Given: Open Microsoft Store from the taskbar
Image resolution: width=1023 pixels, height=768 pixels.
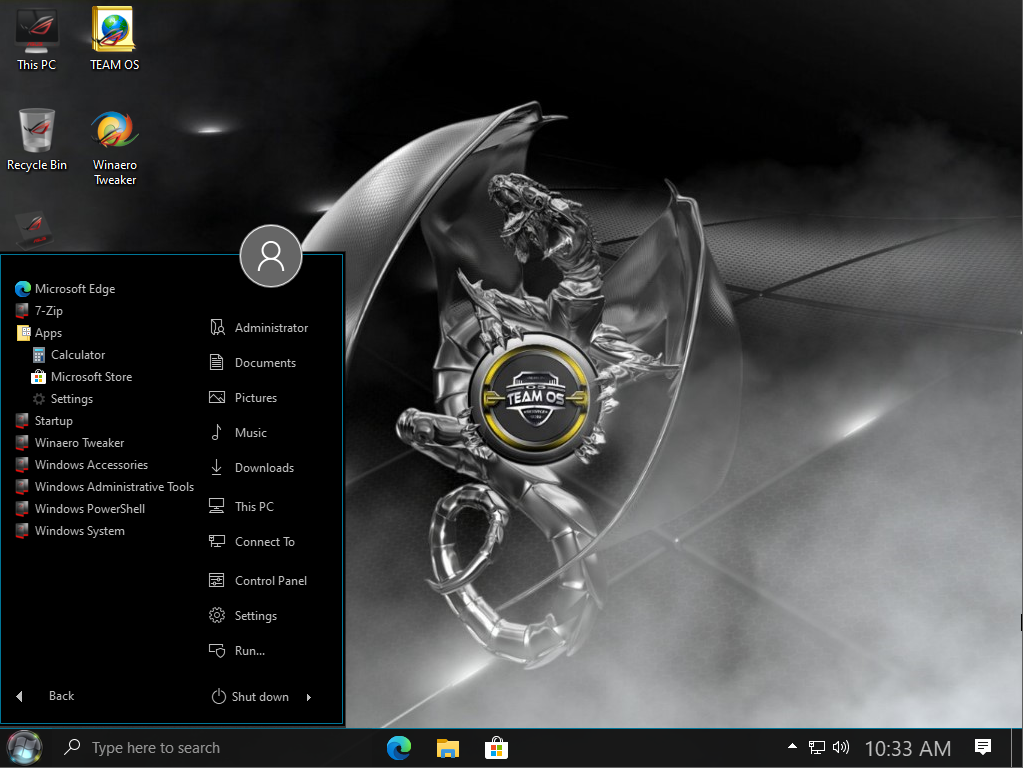Looking at the screenshot, I should pos(496,748).
